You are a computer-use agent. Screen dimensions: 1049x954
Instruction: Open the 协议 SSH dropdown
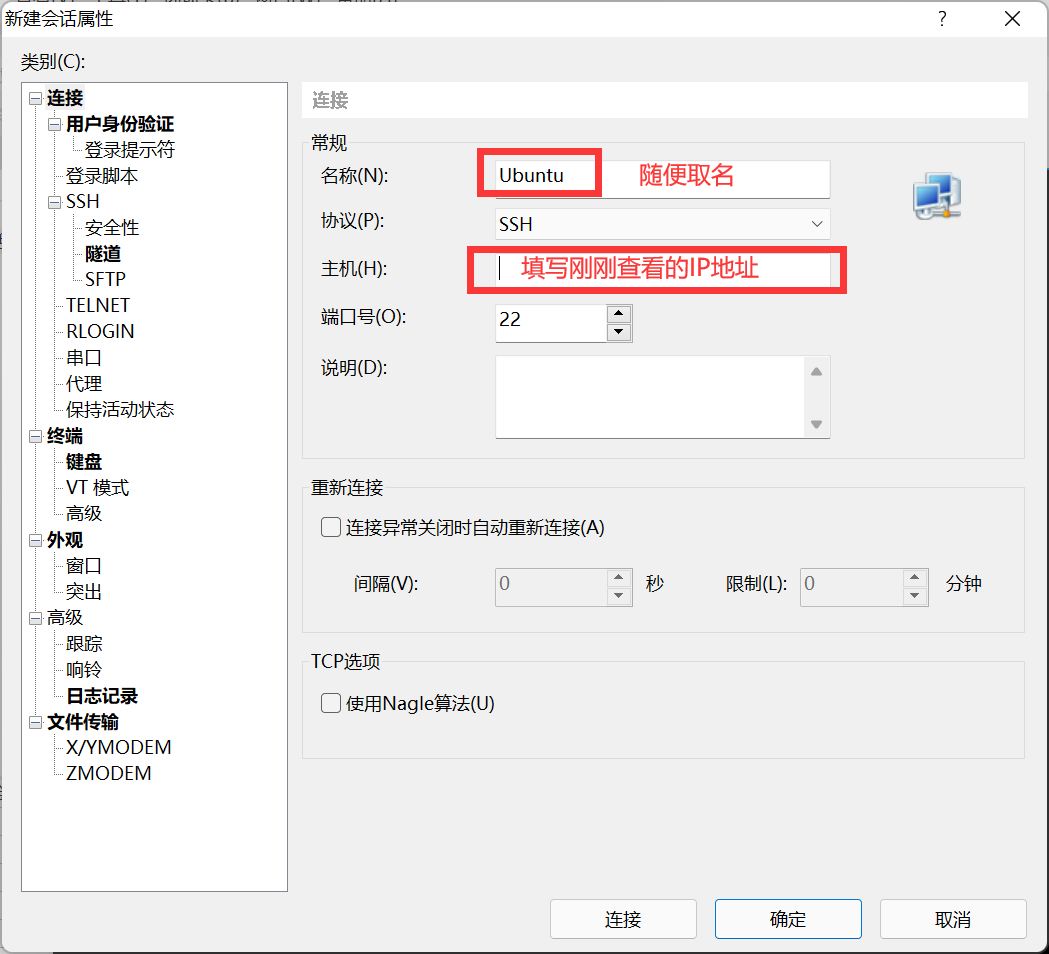[662, 224]
